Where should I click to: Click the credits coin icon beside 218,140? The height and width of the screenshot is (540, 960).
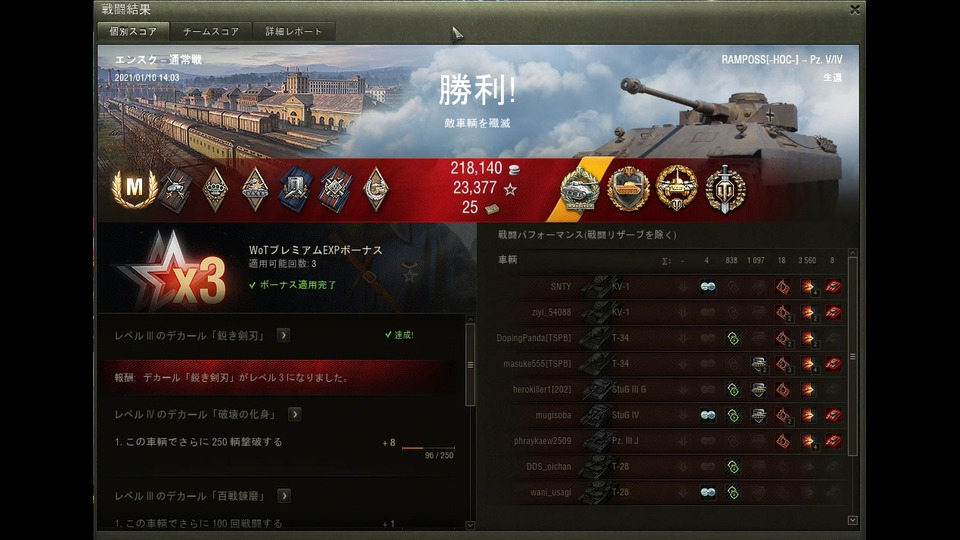(514, 169)
